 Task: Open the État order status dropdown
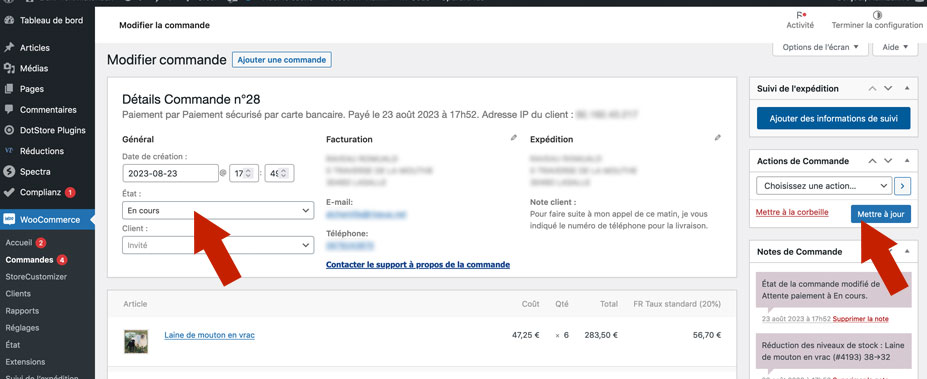(218, 210)
